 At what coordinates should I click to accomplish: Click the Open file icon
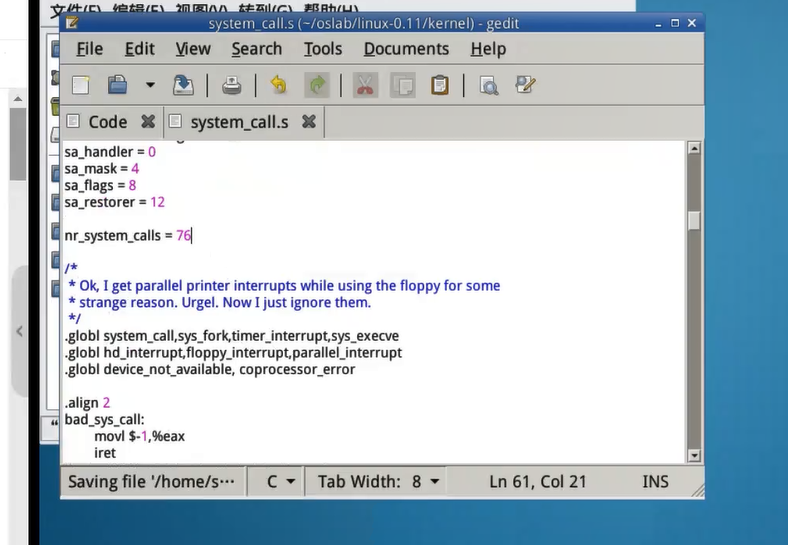tap(117, 86)
